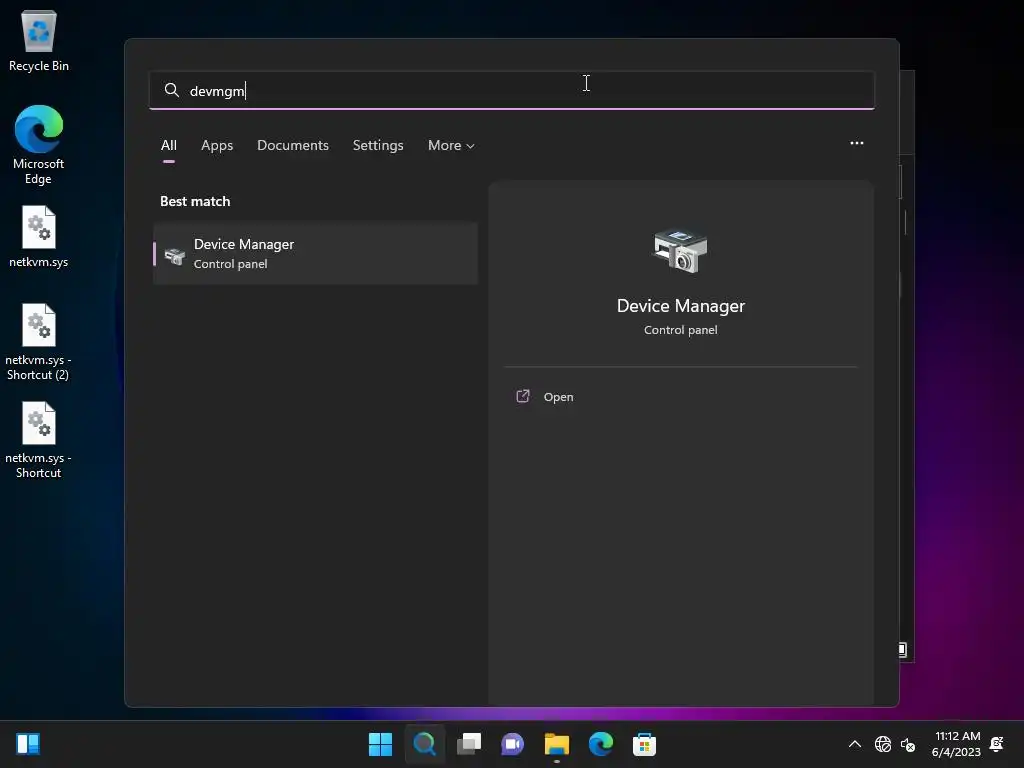Click the network globe tray icon
The image size is (1024, 768).
pos(883,744)
